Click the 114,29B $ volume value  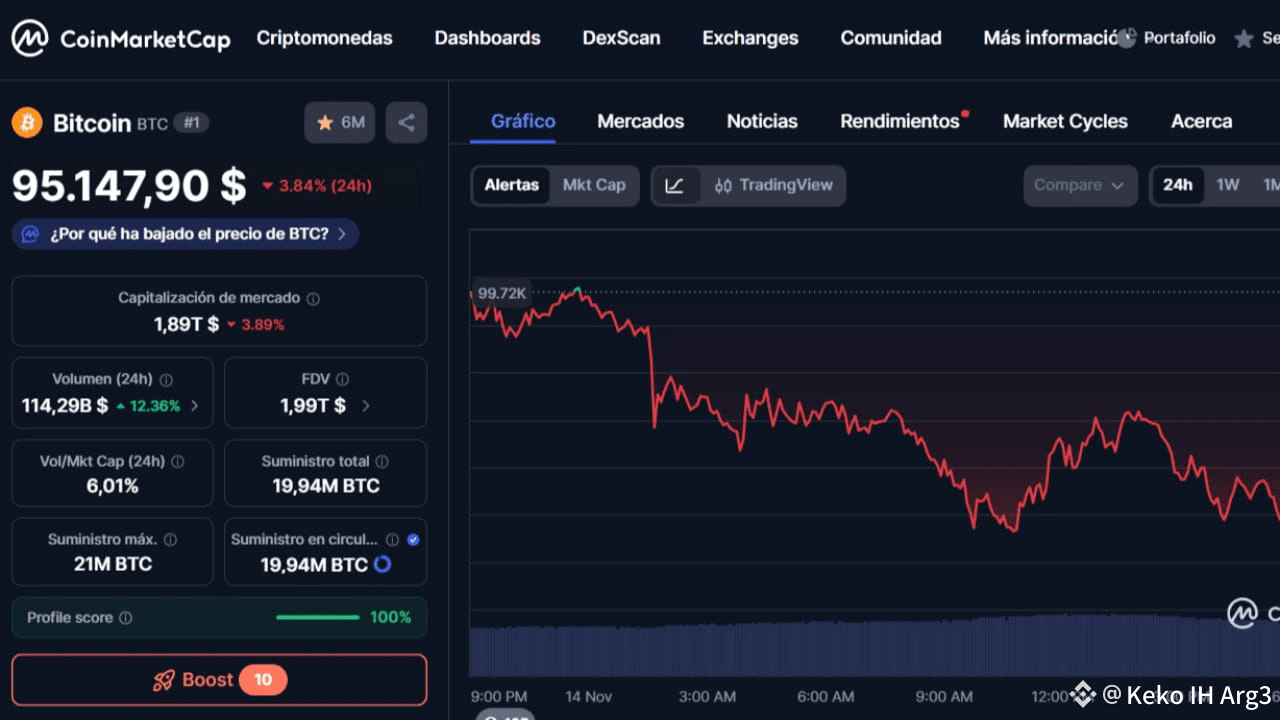[65, 406]
